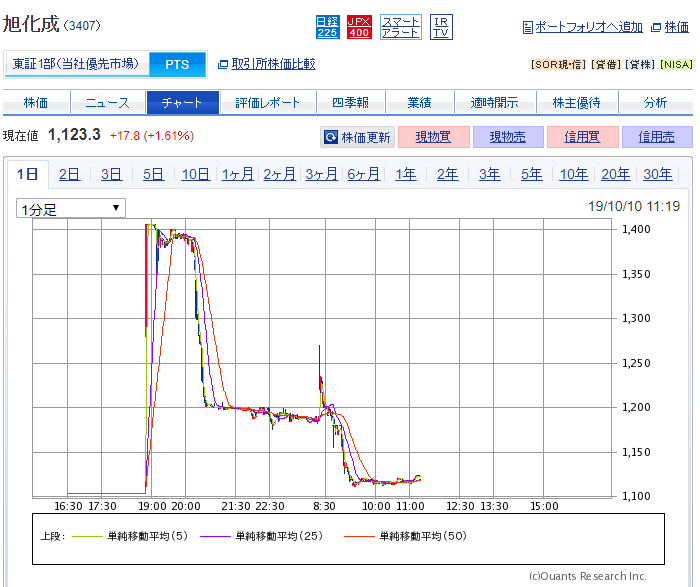Switch to PTS market tab
Screen dimensions: 700x587
pyautogui.click(x=177, y=64)
